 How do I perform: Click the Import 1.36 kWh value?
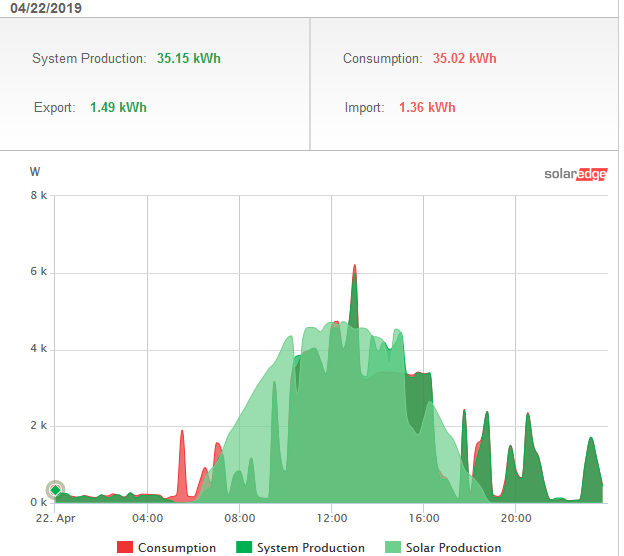(x=427, y=108)
